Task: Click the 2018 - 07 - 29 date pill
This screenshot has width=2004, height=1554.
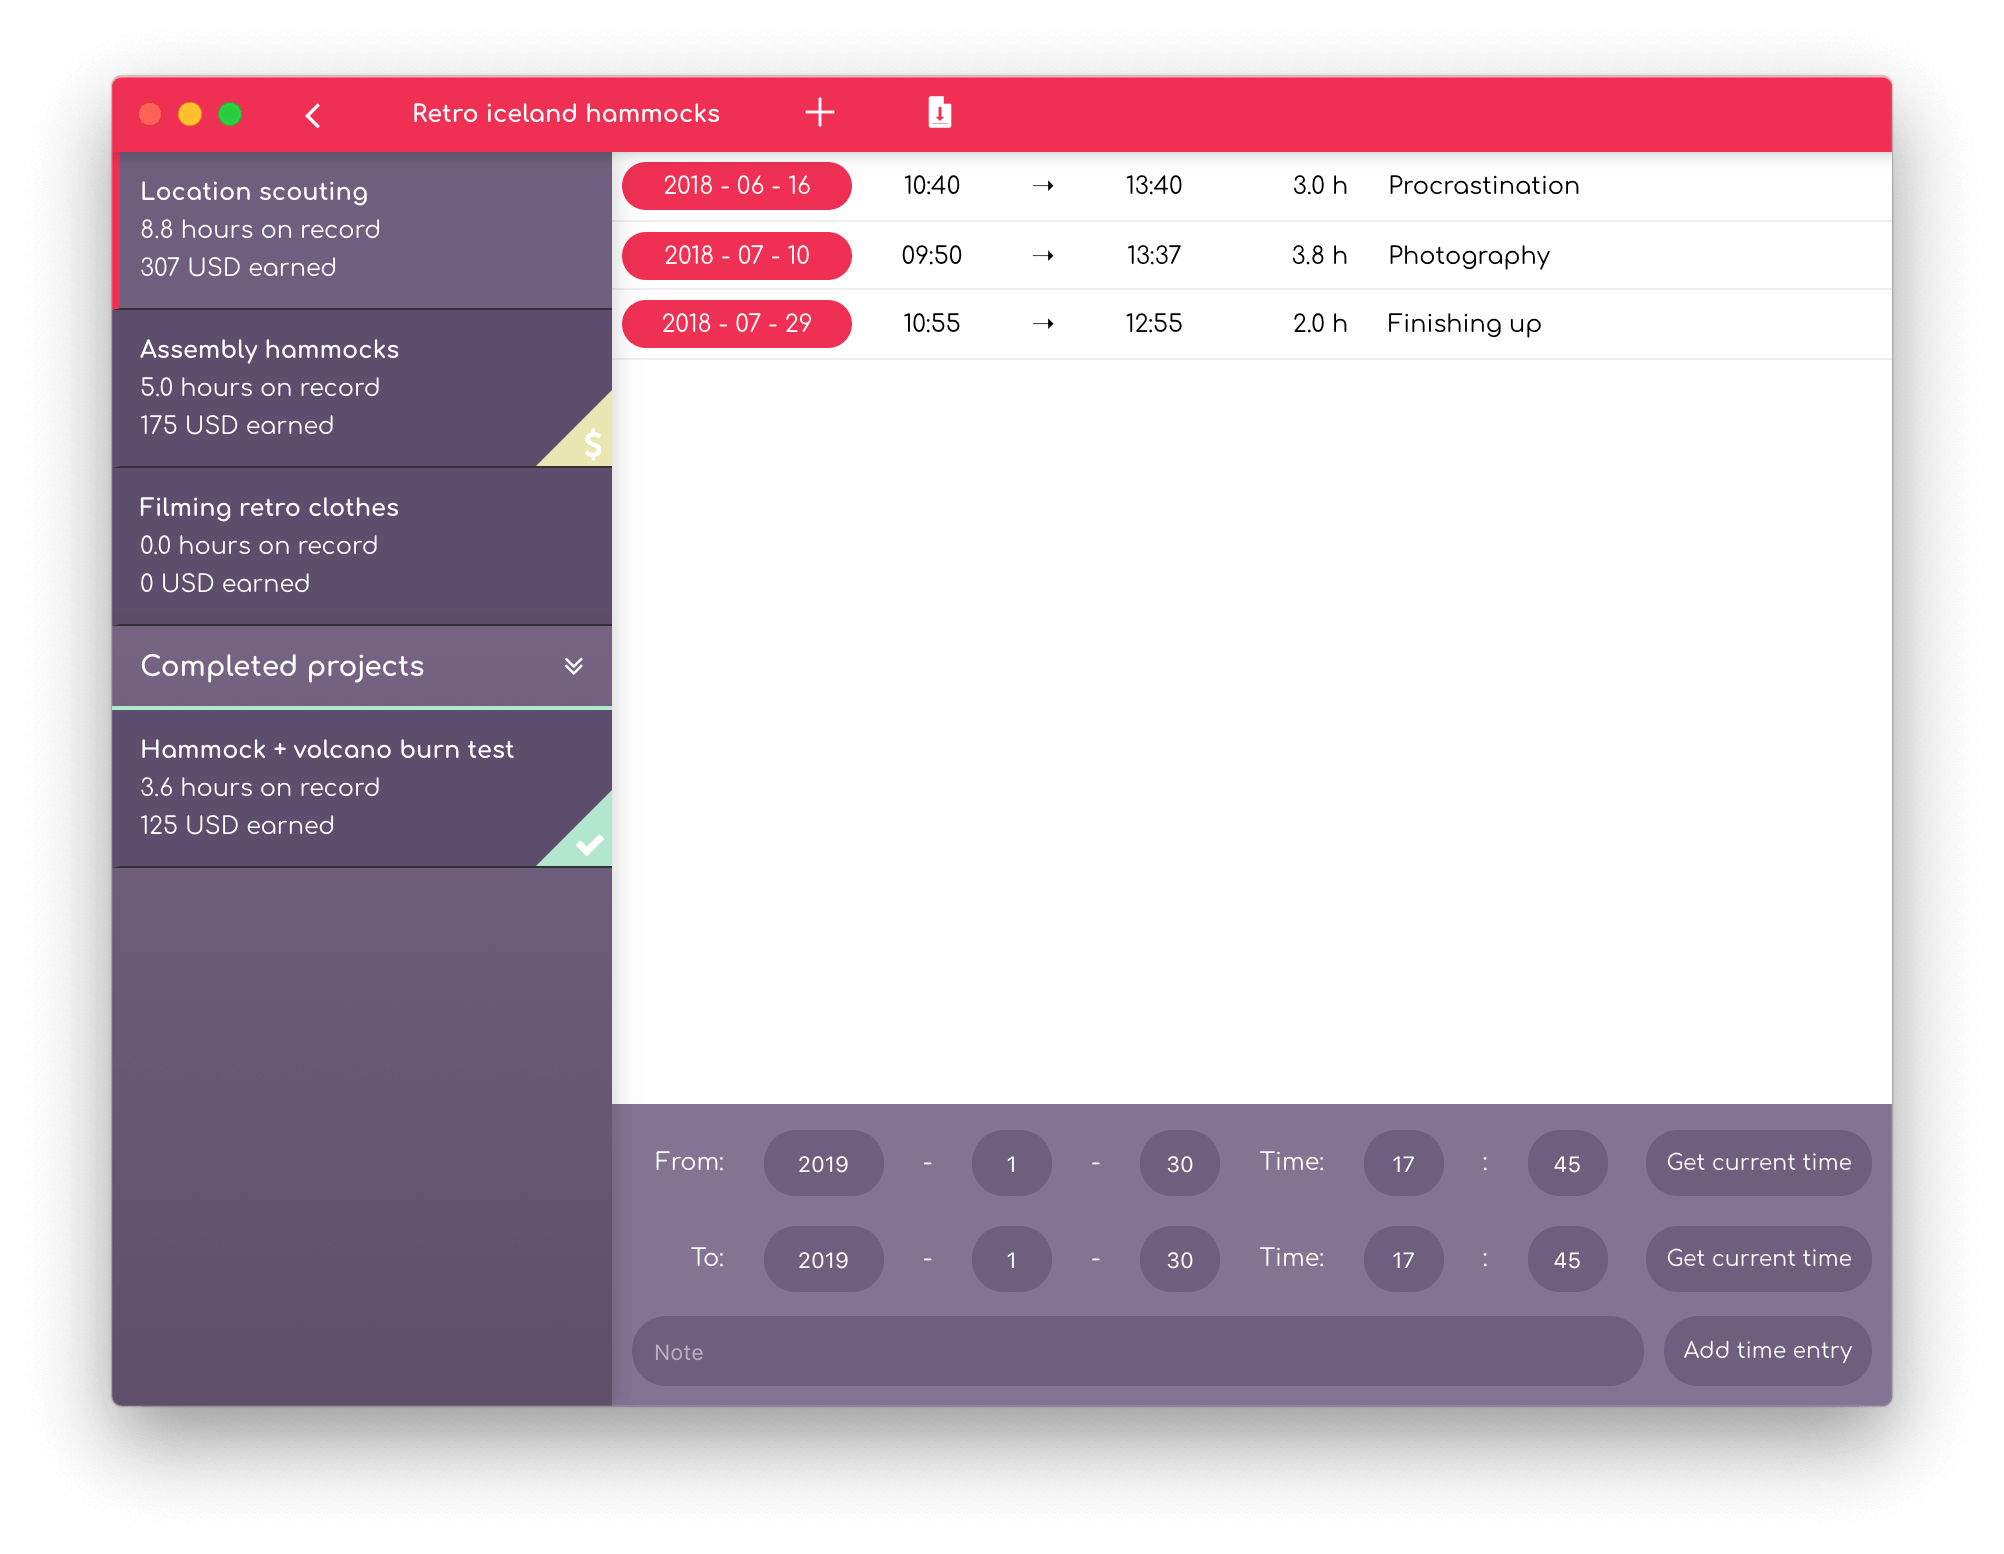Action: [737, 324]
